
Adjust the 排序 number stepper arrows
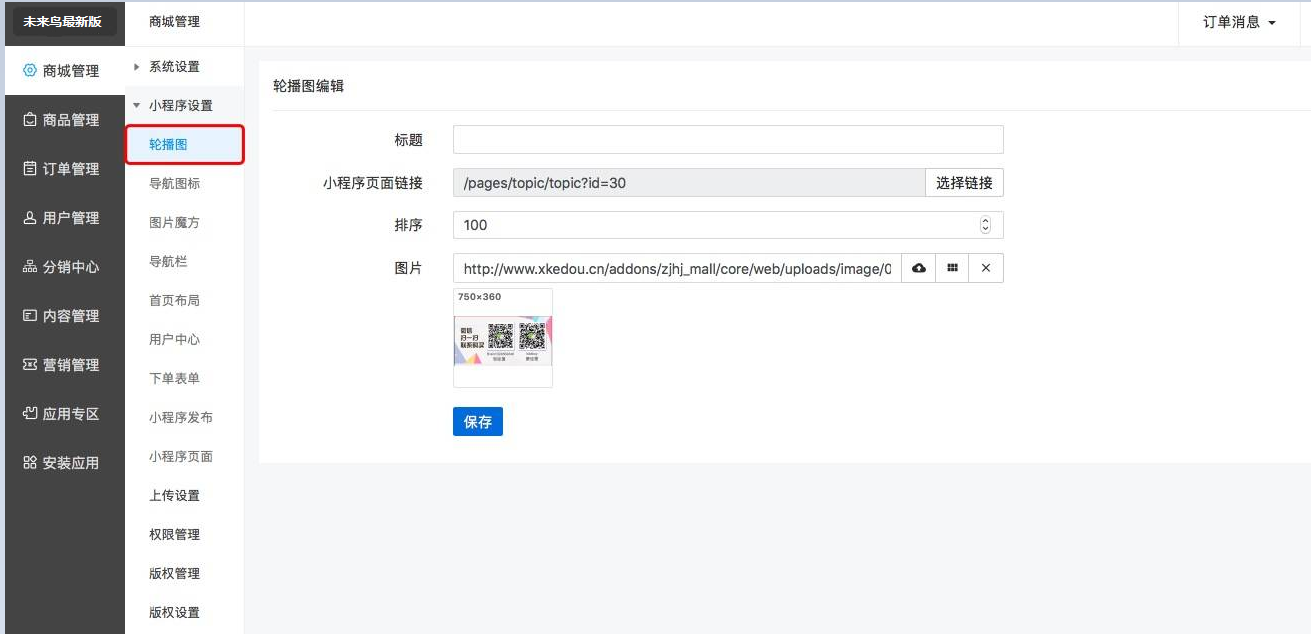985,225
